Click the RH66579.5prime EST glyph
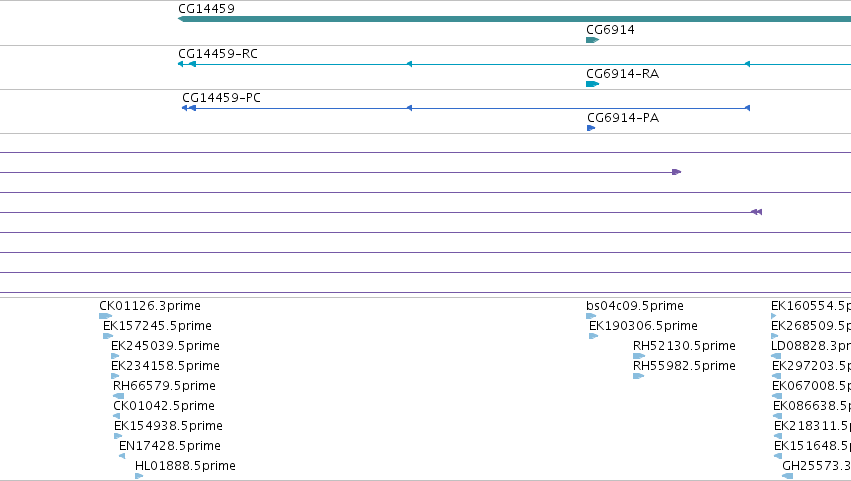The height and width of the screenshot is (481, 851). point(118,396)
